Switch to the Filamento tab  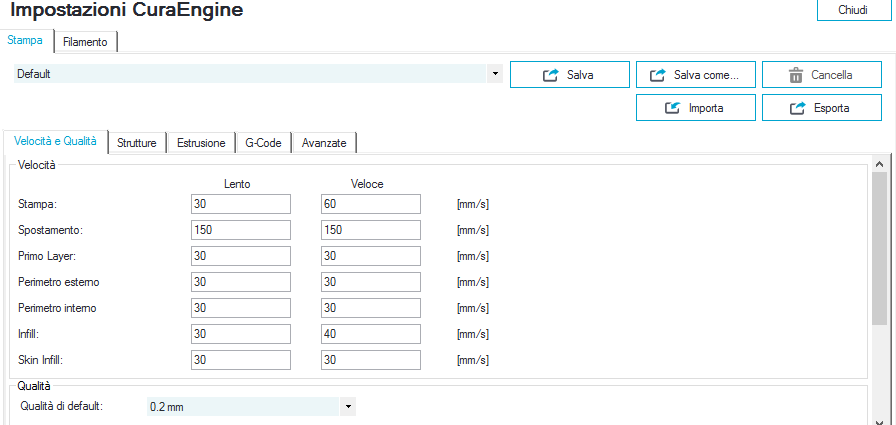85,42
